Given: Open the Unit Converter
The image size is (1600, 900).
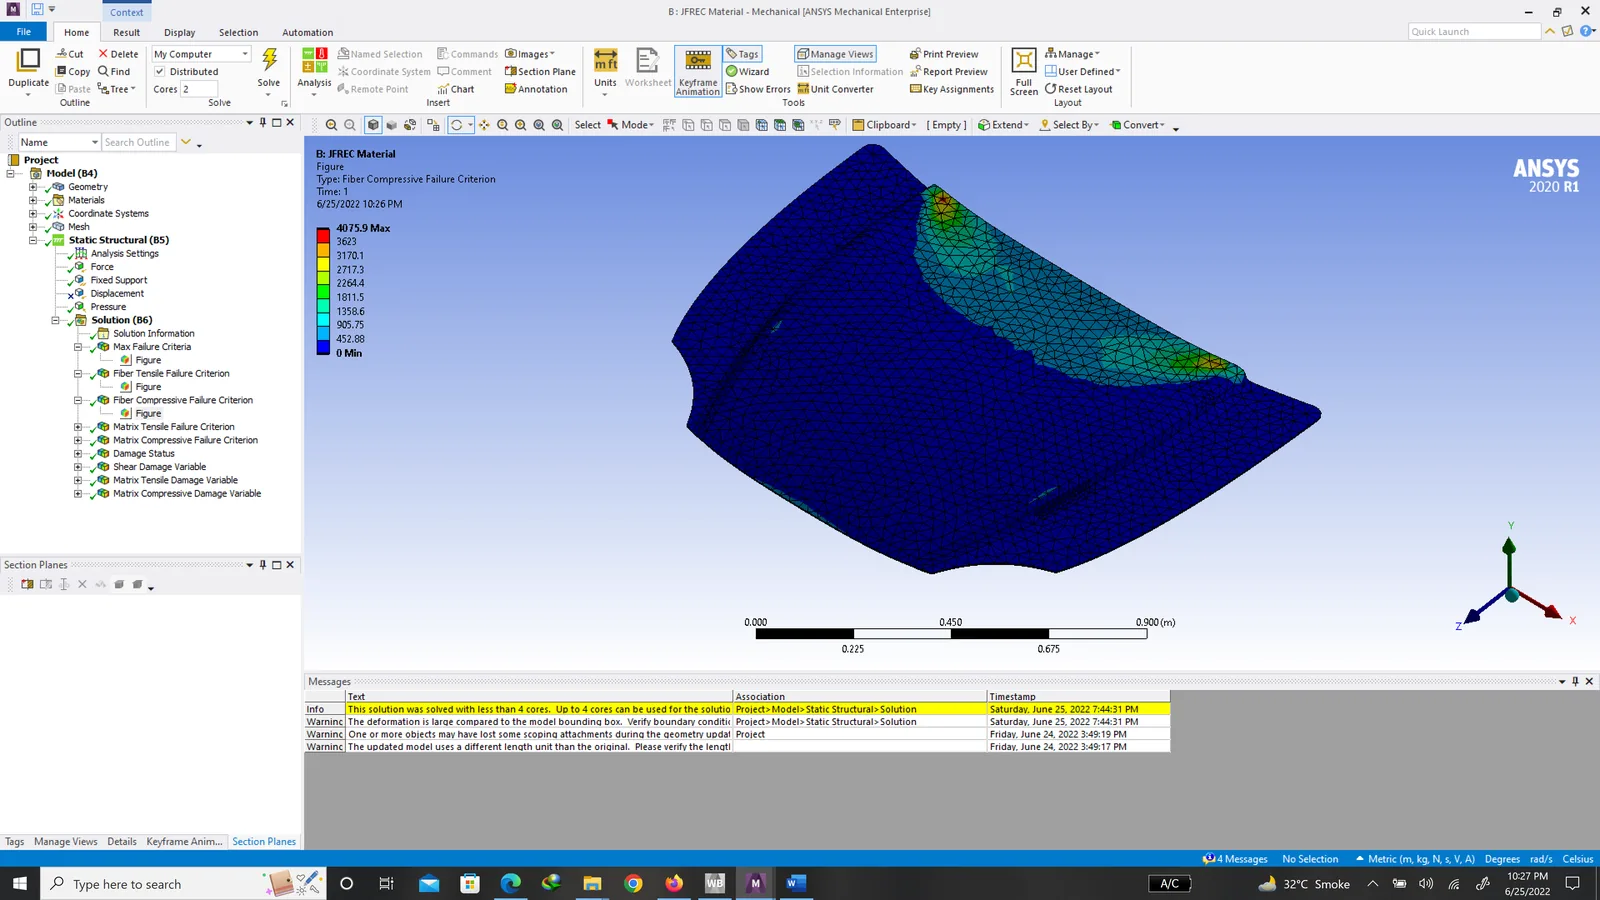Looking at the screenshot, I should pos(835,89).
